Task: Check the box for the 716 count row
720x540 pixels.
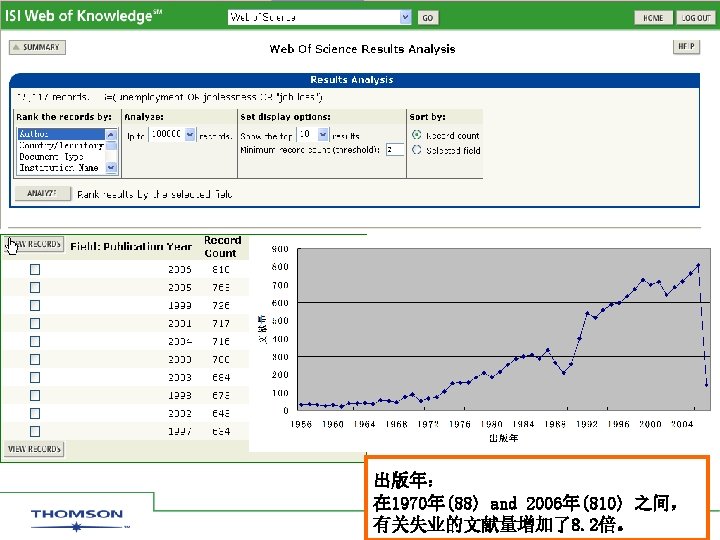Action: click(x=35, y=342)
